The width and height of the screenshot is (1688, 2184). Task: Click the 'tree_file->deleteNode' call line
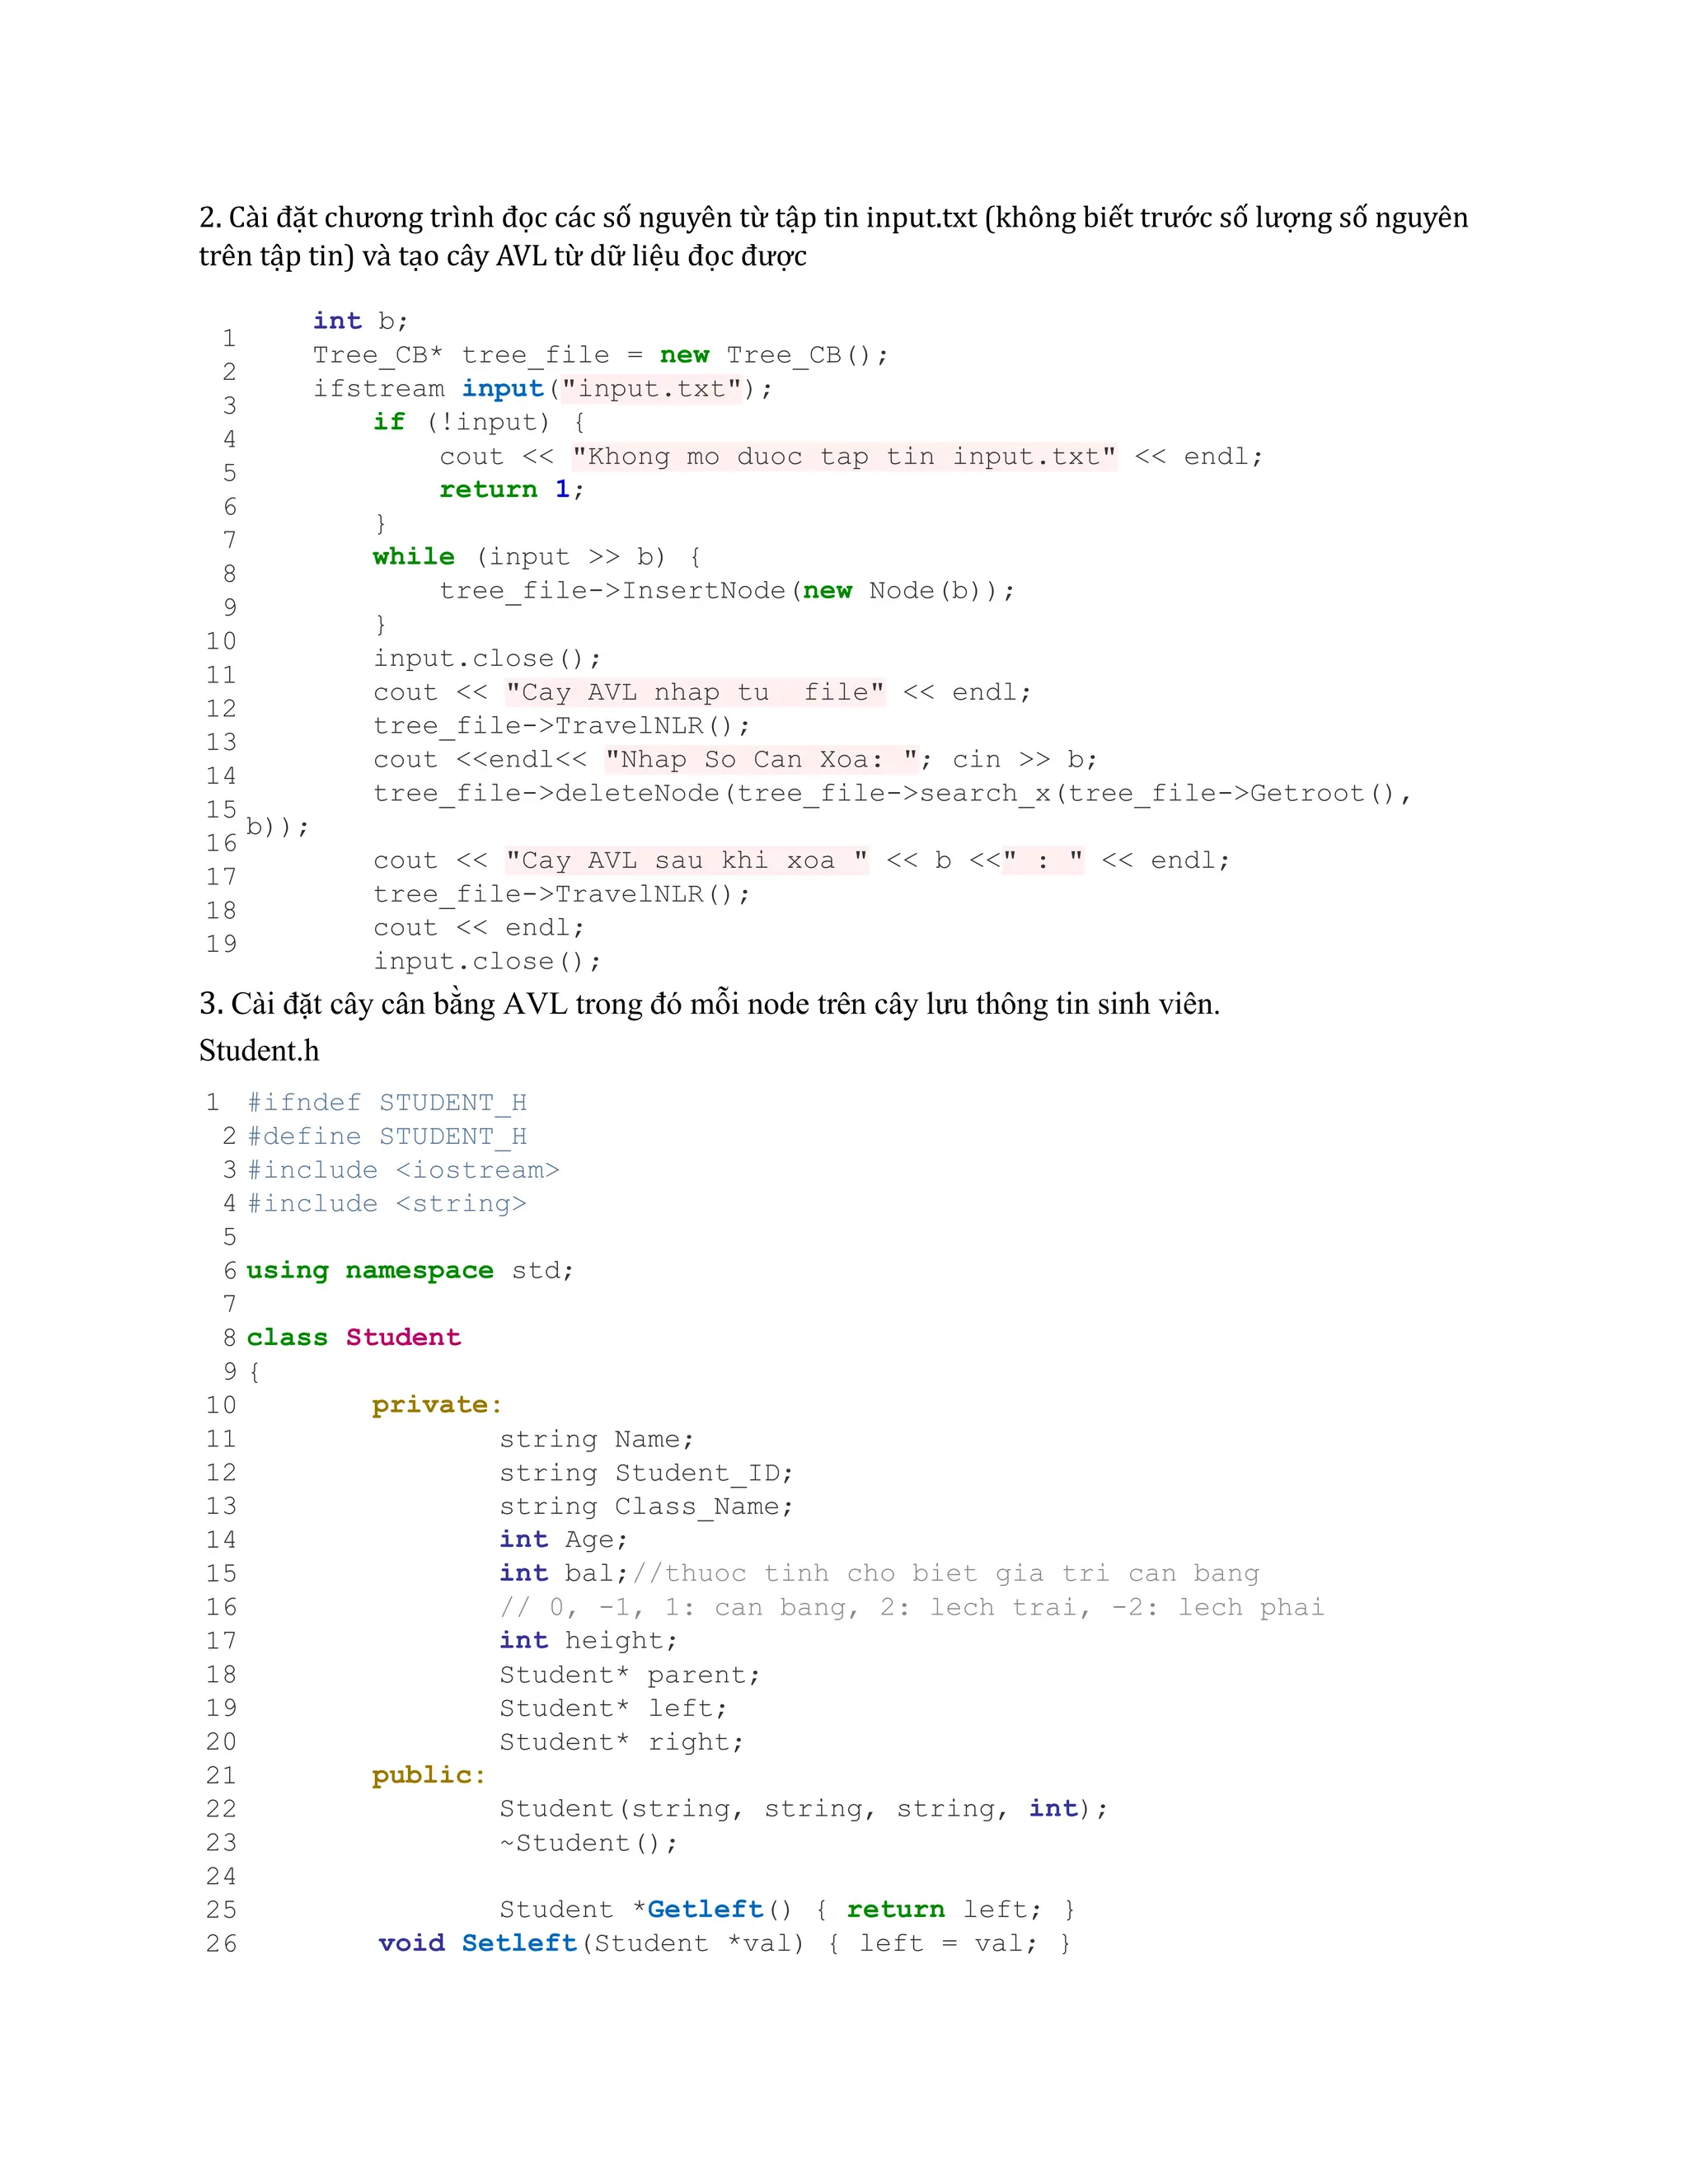[890, 793]
